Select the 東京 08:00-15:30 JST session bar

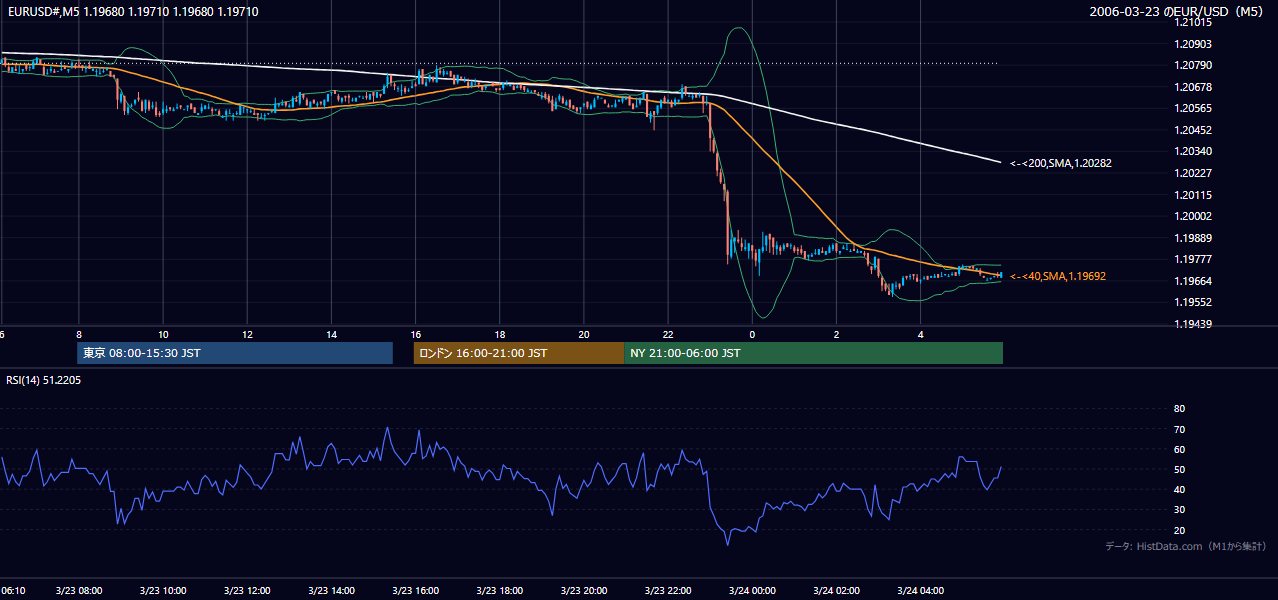(x=235, y=353)
